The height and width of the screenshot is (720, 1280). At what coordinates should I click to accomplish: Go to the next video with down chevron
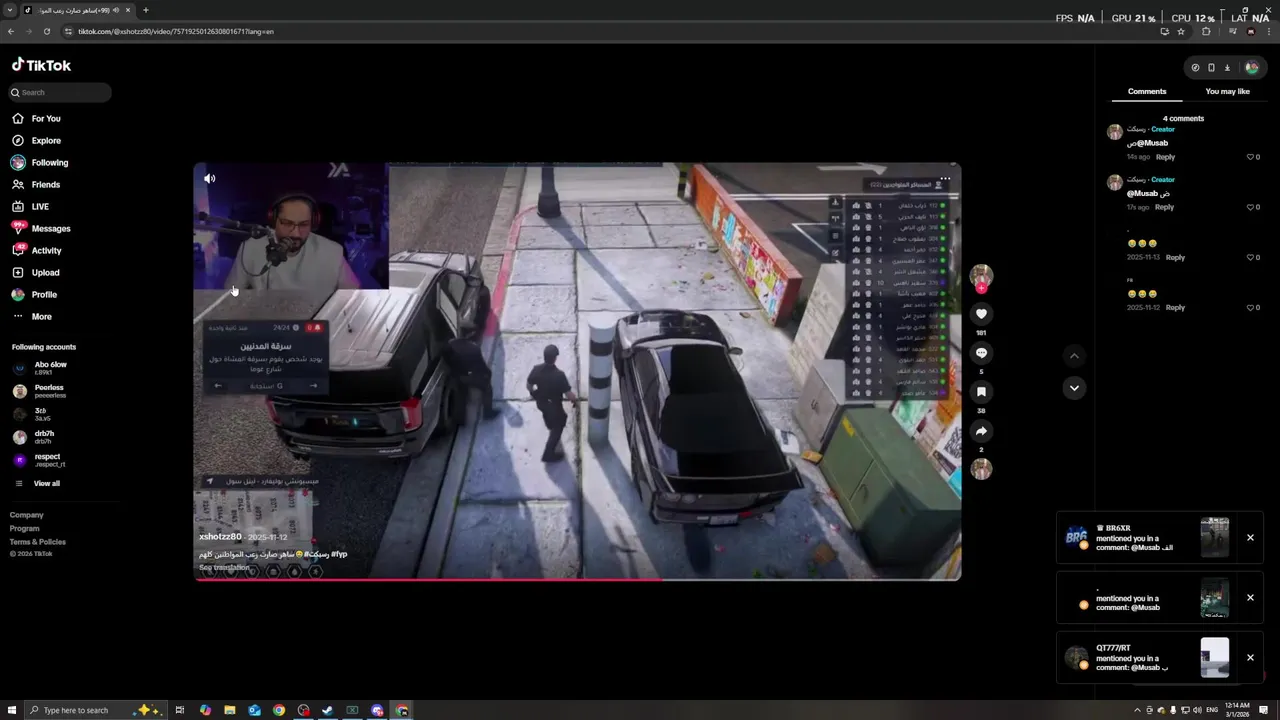tap(1074, 388)
